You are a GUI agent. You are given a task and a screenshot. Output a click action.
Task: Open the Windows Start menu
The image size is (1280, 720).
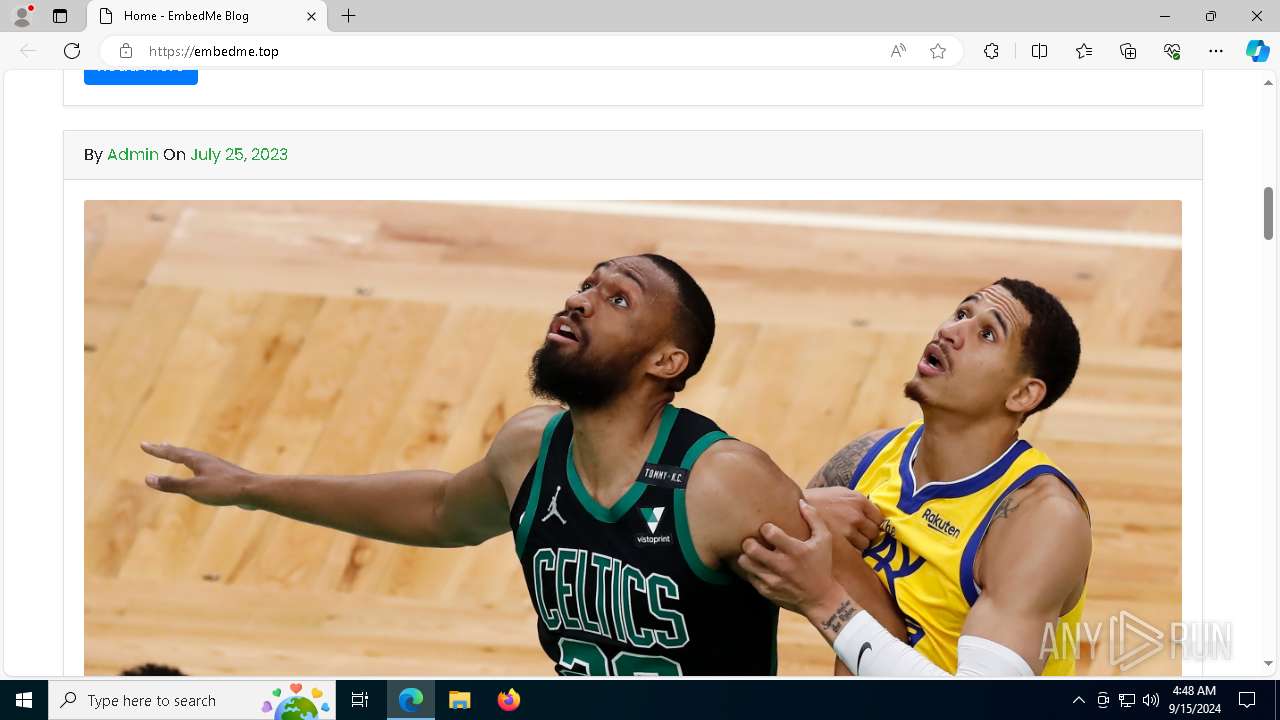click(24, 700)
